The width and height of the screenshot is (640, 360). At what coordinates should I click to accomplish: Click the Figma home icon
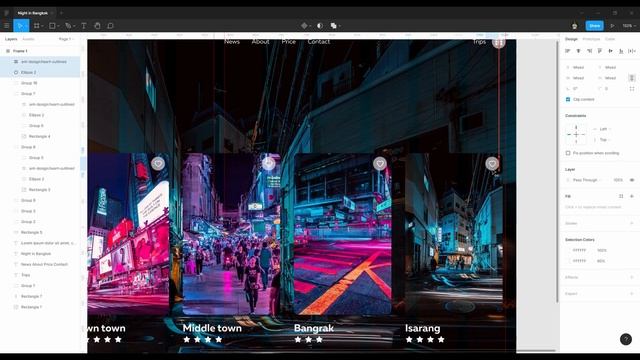[7, 13]
